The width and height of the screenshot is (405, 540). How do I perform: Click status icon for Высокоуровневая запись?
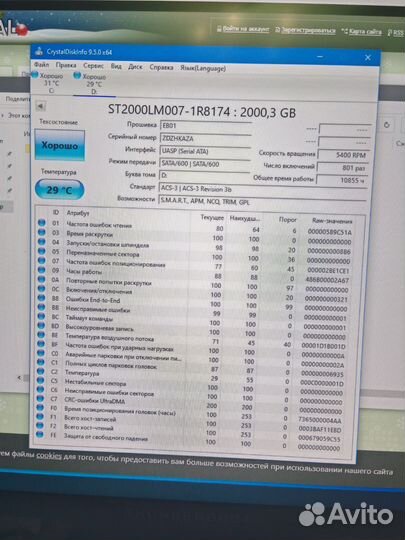click(41, 325)
